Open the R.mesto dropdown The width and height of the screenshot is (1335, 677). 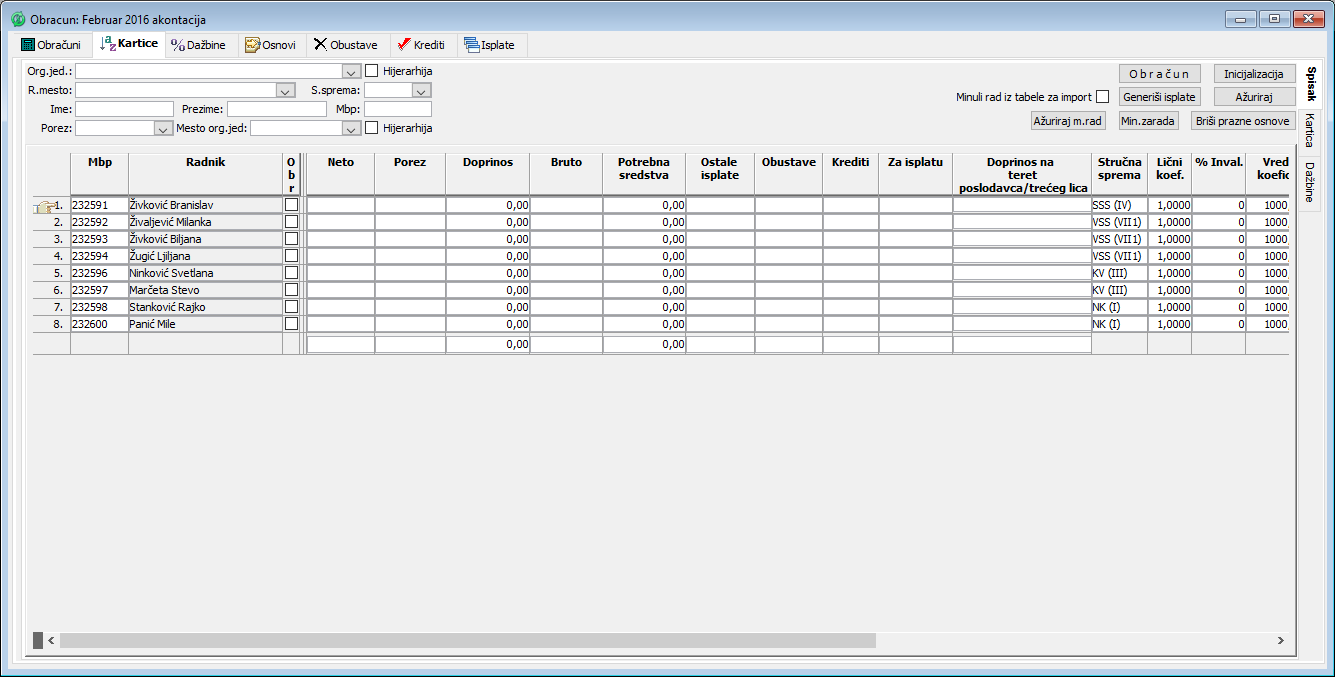click(286, 91)
